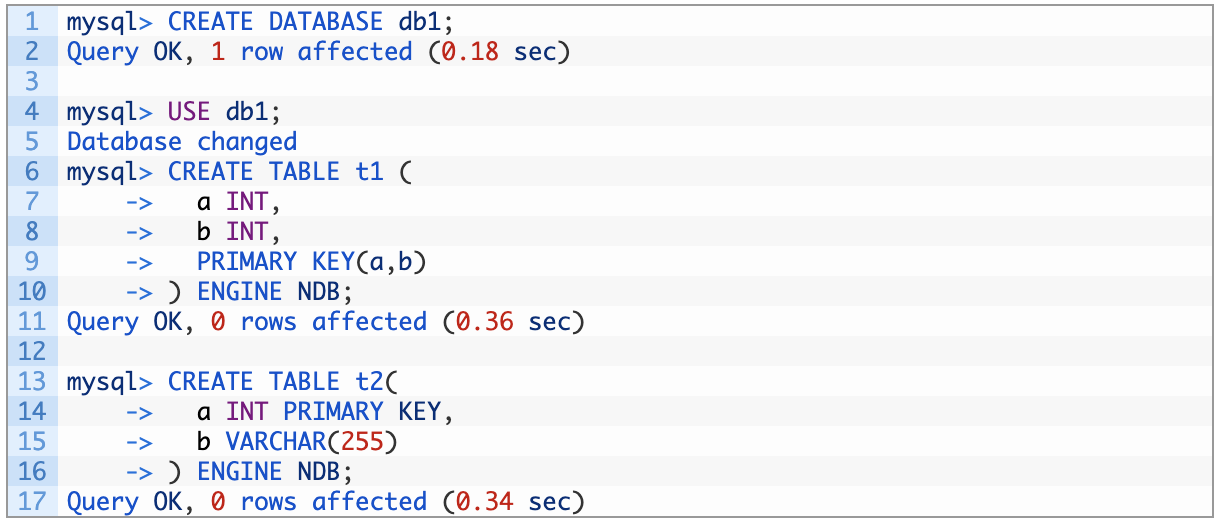Viewport: 1214px width, 524px height.
Task: Click the INT type on line 8
Action: pyautogui.click(x=247, y=232)
